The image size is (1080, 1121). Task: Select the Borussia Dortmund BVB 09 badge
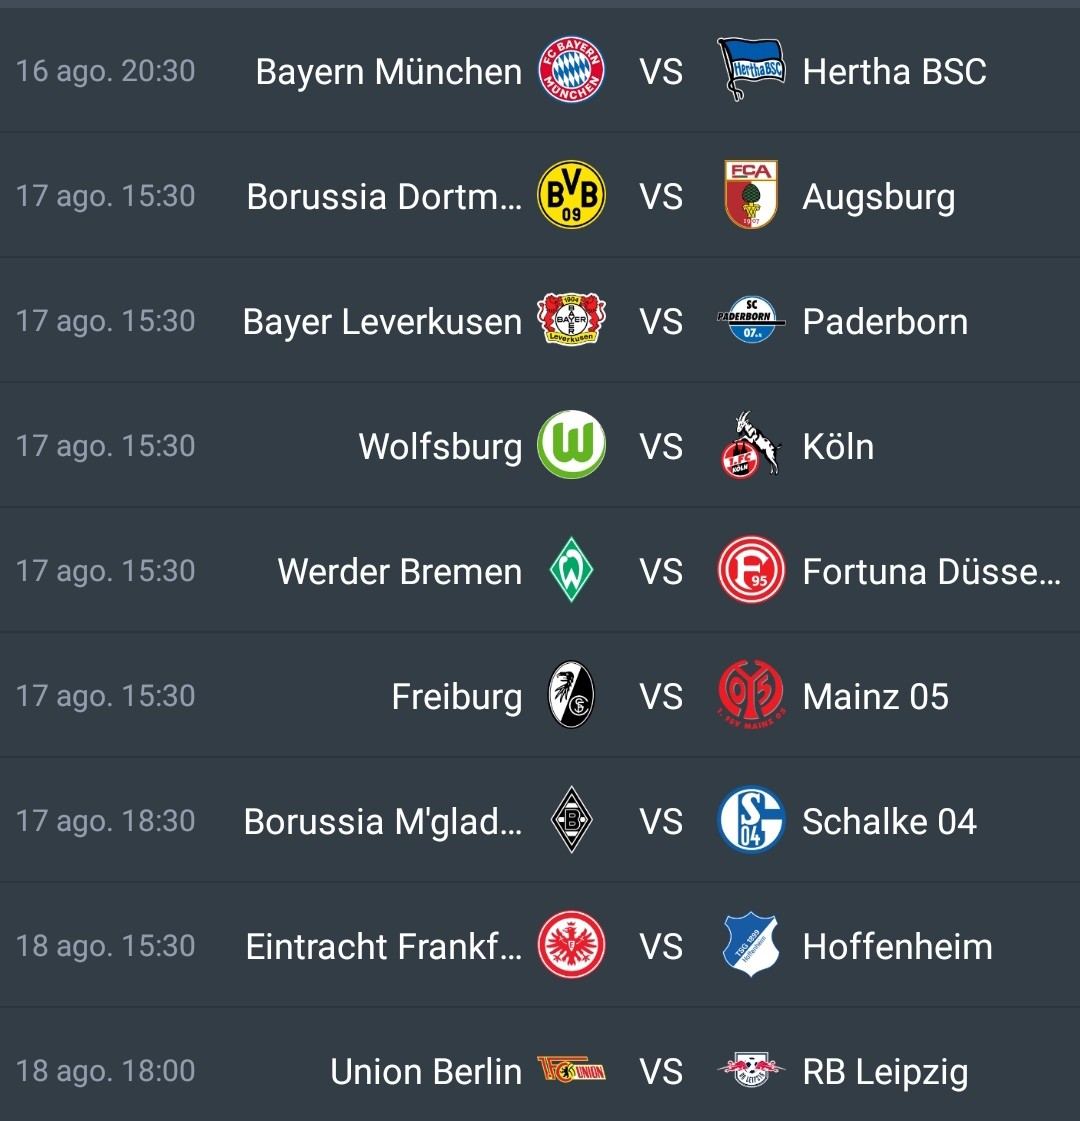point(571,194)
